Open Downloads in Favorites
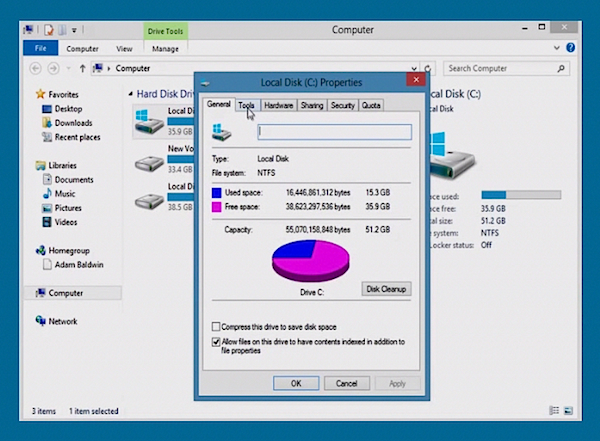 click(73, 123)
